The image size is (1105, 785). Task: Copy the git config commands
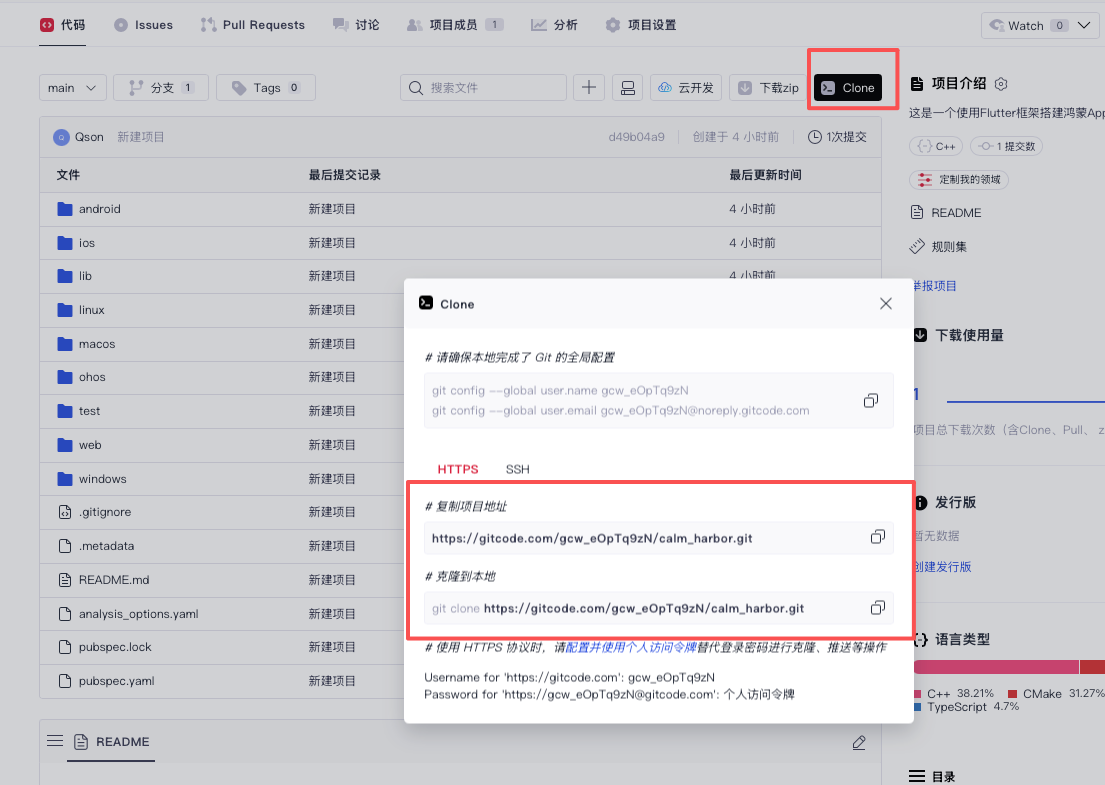coord(870,401)
